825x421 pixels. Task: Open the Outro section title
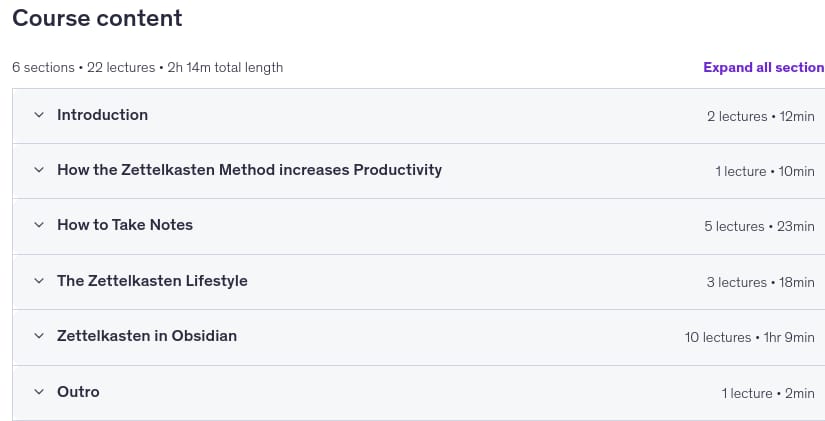click(78, 392)
